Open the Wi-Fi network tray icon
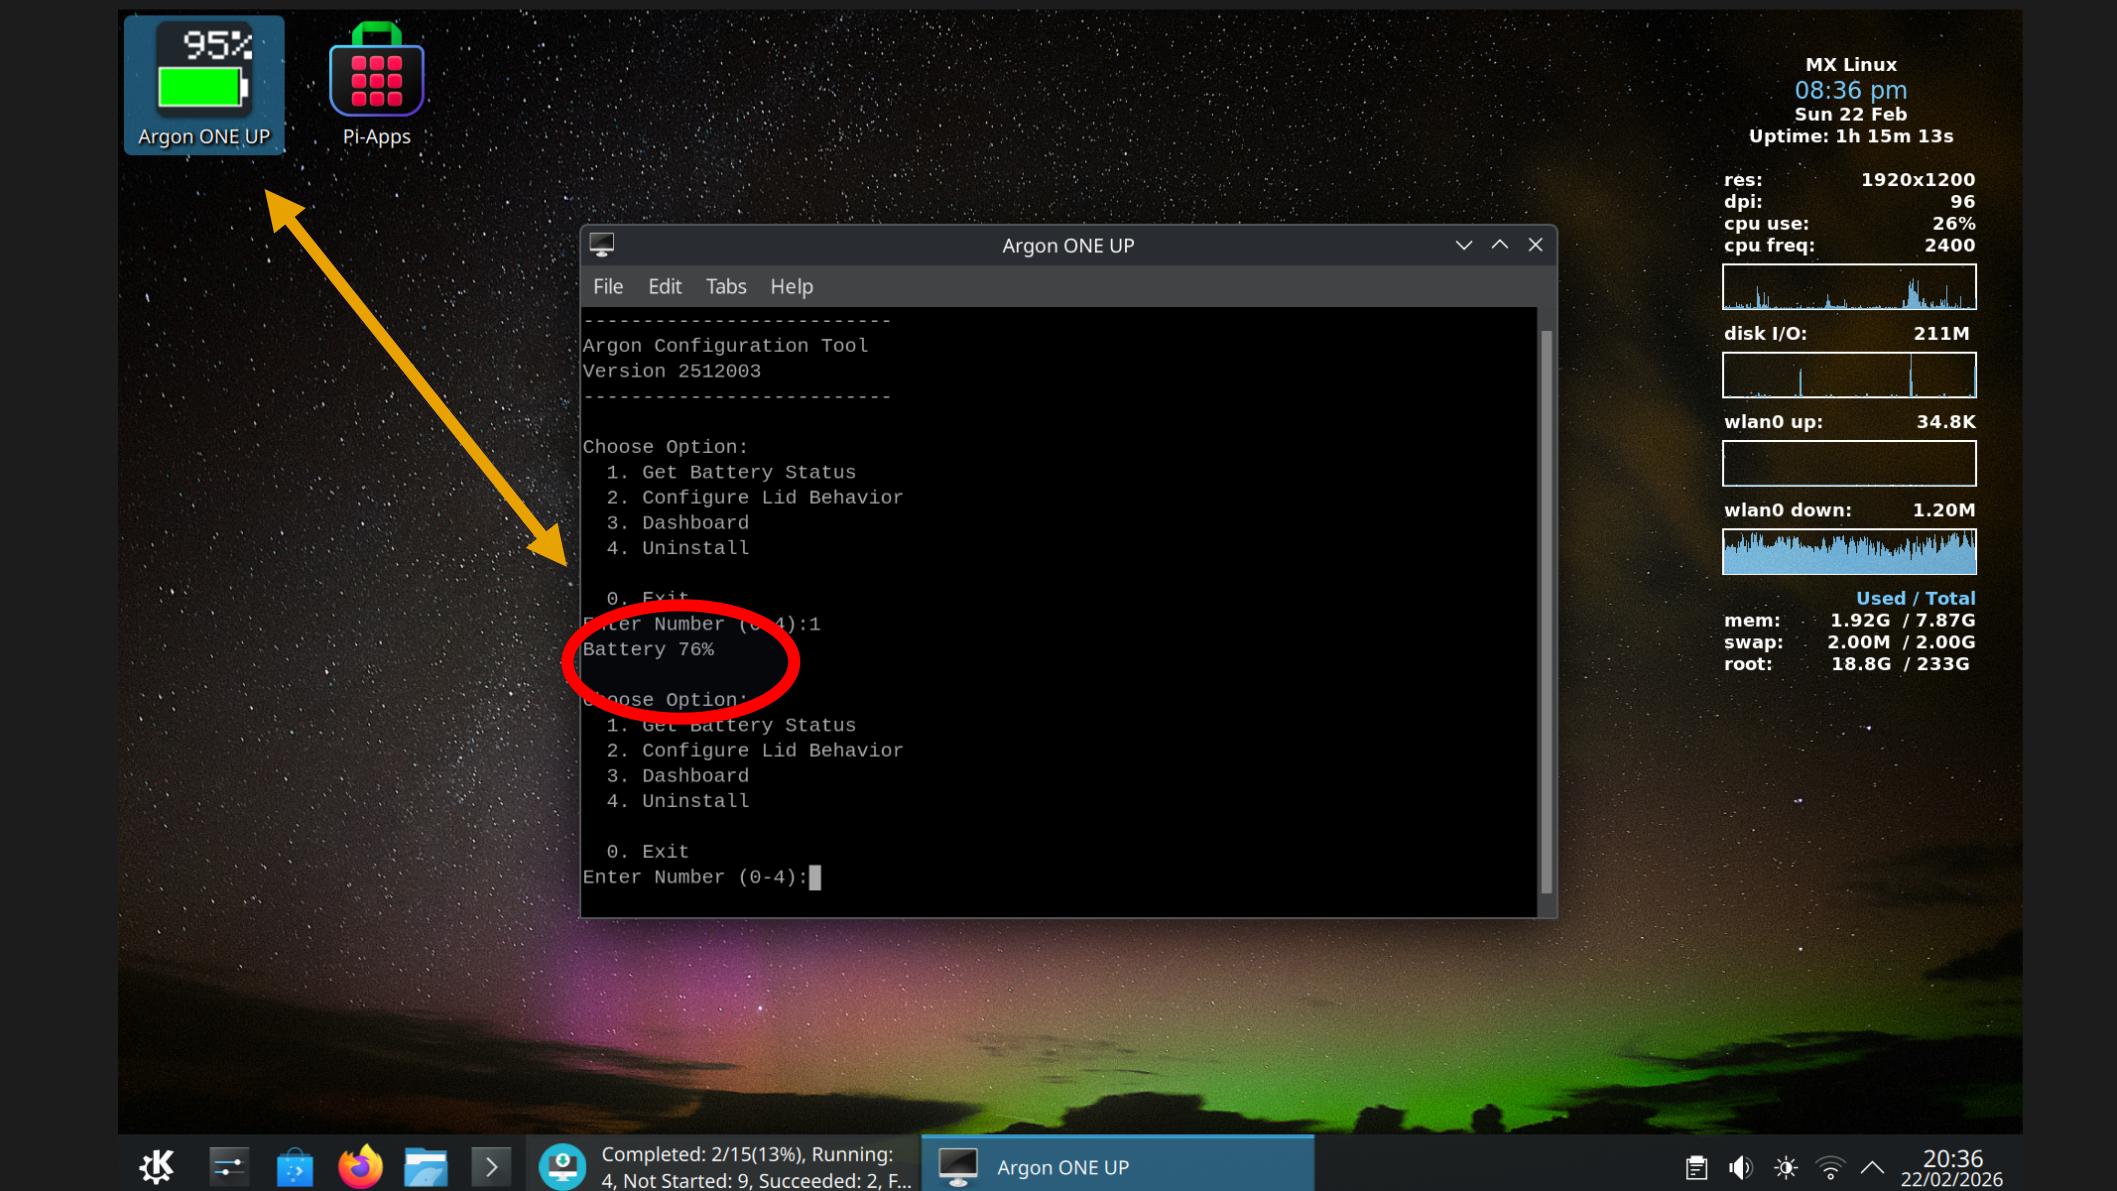 point(1830,1167)
